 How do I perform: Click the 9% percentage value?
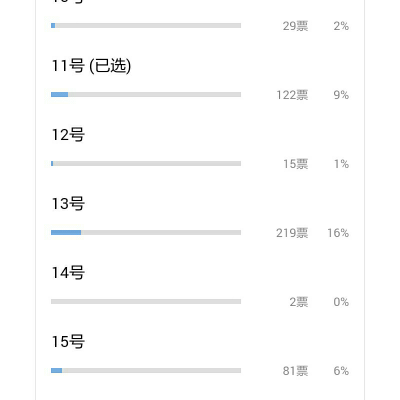tap(341, 95)
